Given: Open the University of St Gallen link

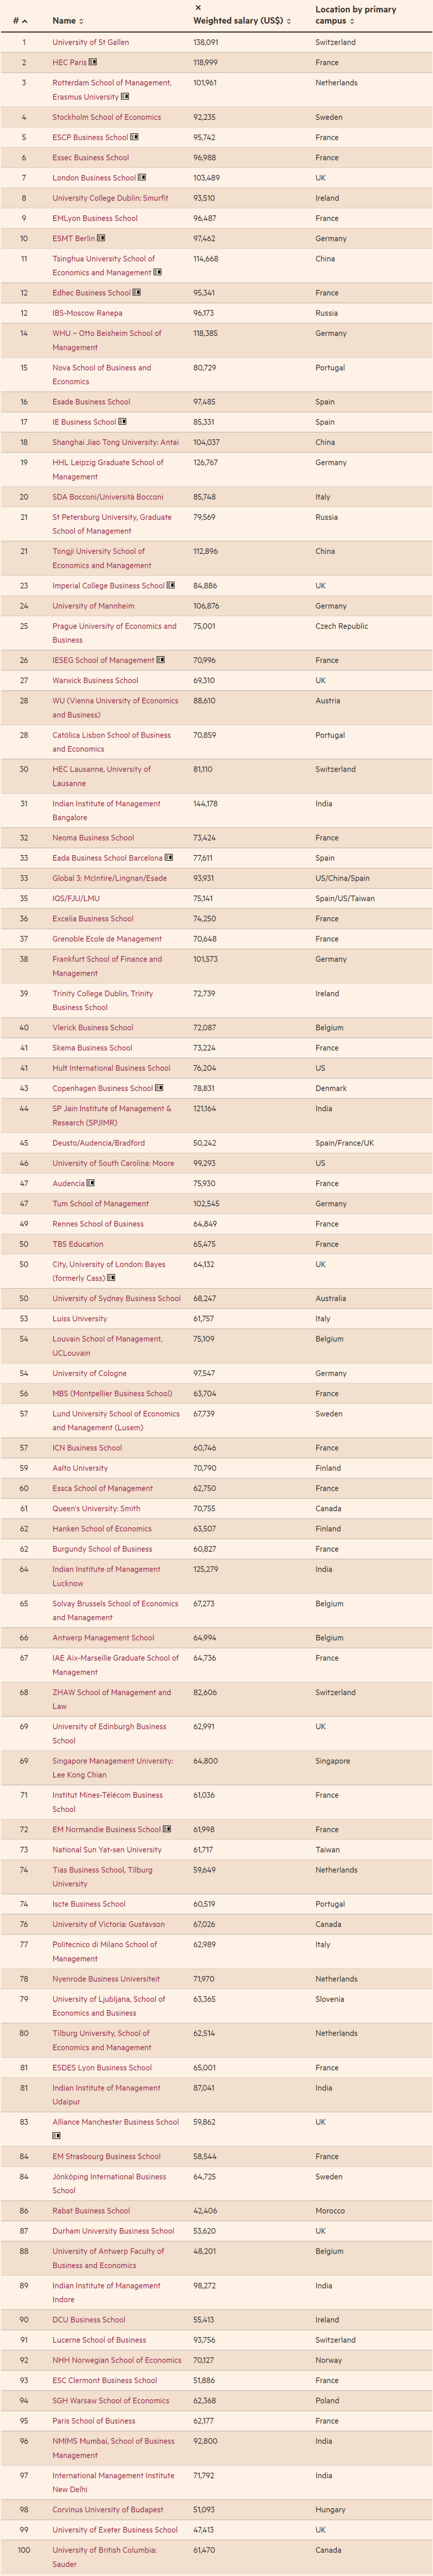Looking at the screenshot, I should [91, 42].
